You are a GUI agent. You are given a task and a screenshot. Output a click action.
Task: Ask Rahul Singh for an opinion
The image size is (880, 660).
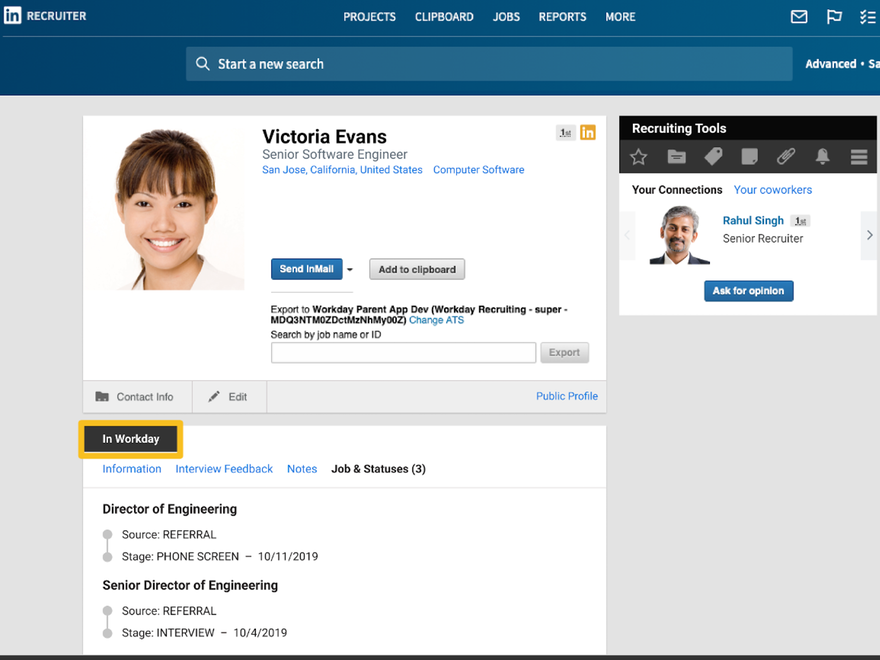point(748,290)
